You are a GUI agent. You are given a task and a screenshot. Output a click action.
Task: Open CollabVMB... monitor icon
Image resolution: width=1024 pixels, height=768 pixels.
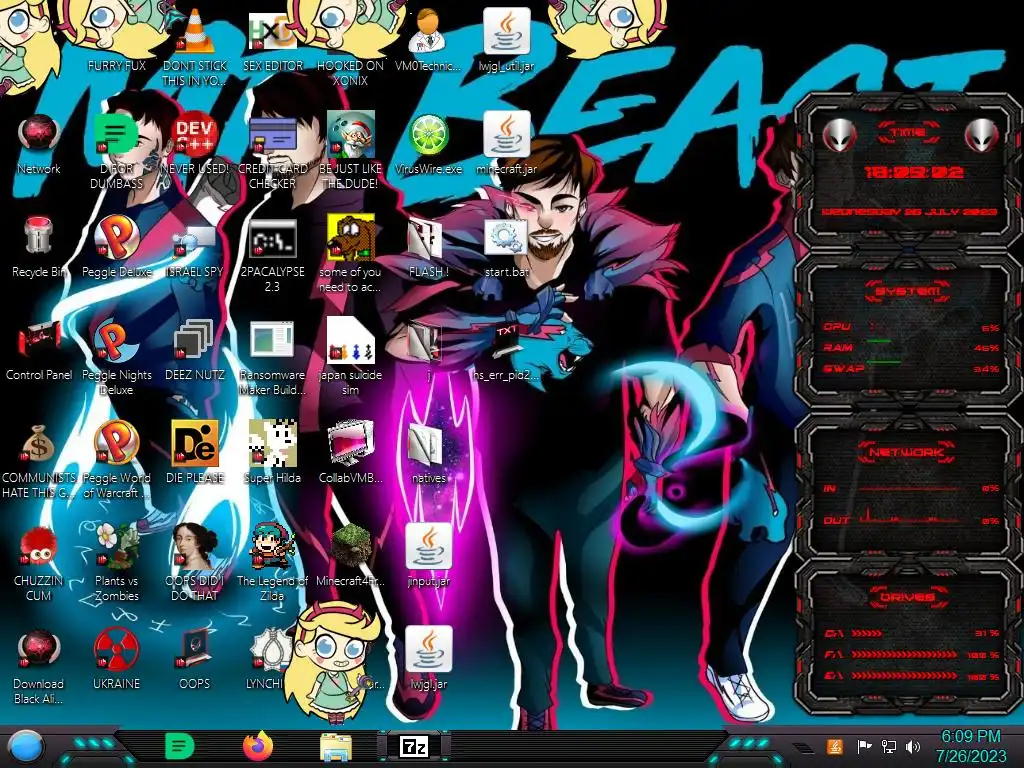tap(351, 444)
